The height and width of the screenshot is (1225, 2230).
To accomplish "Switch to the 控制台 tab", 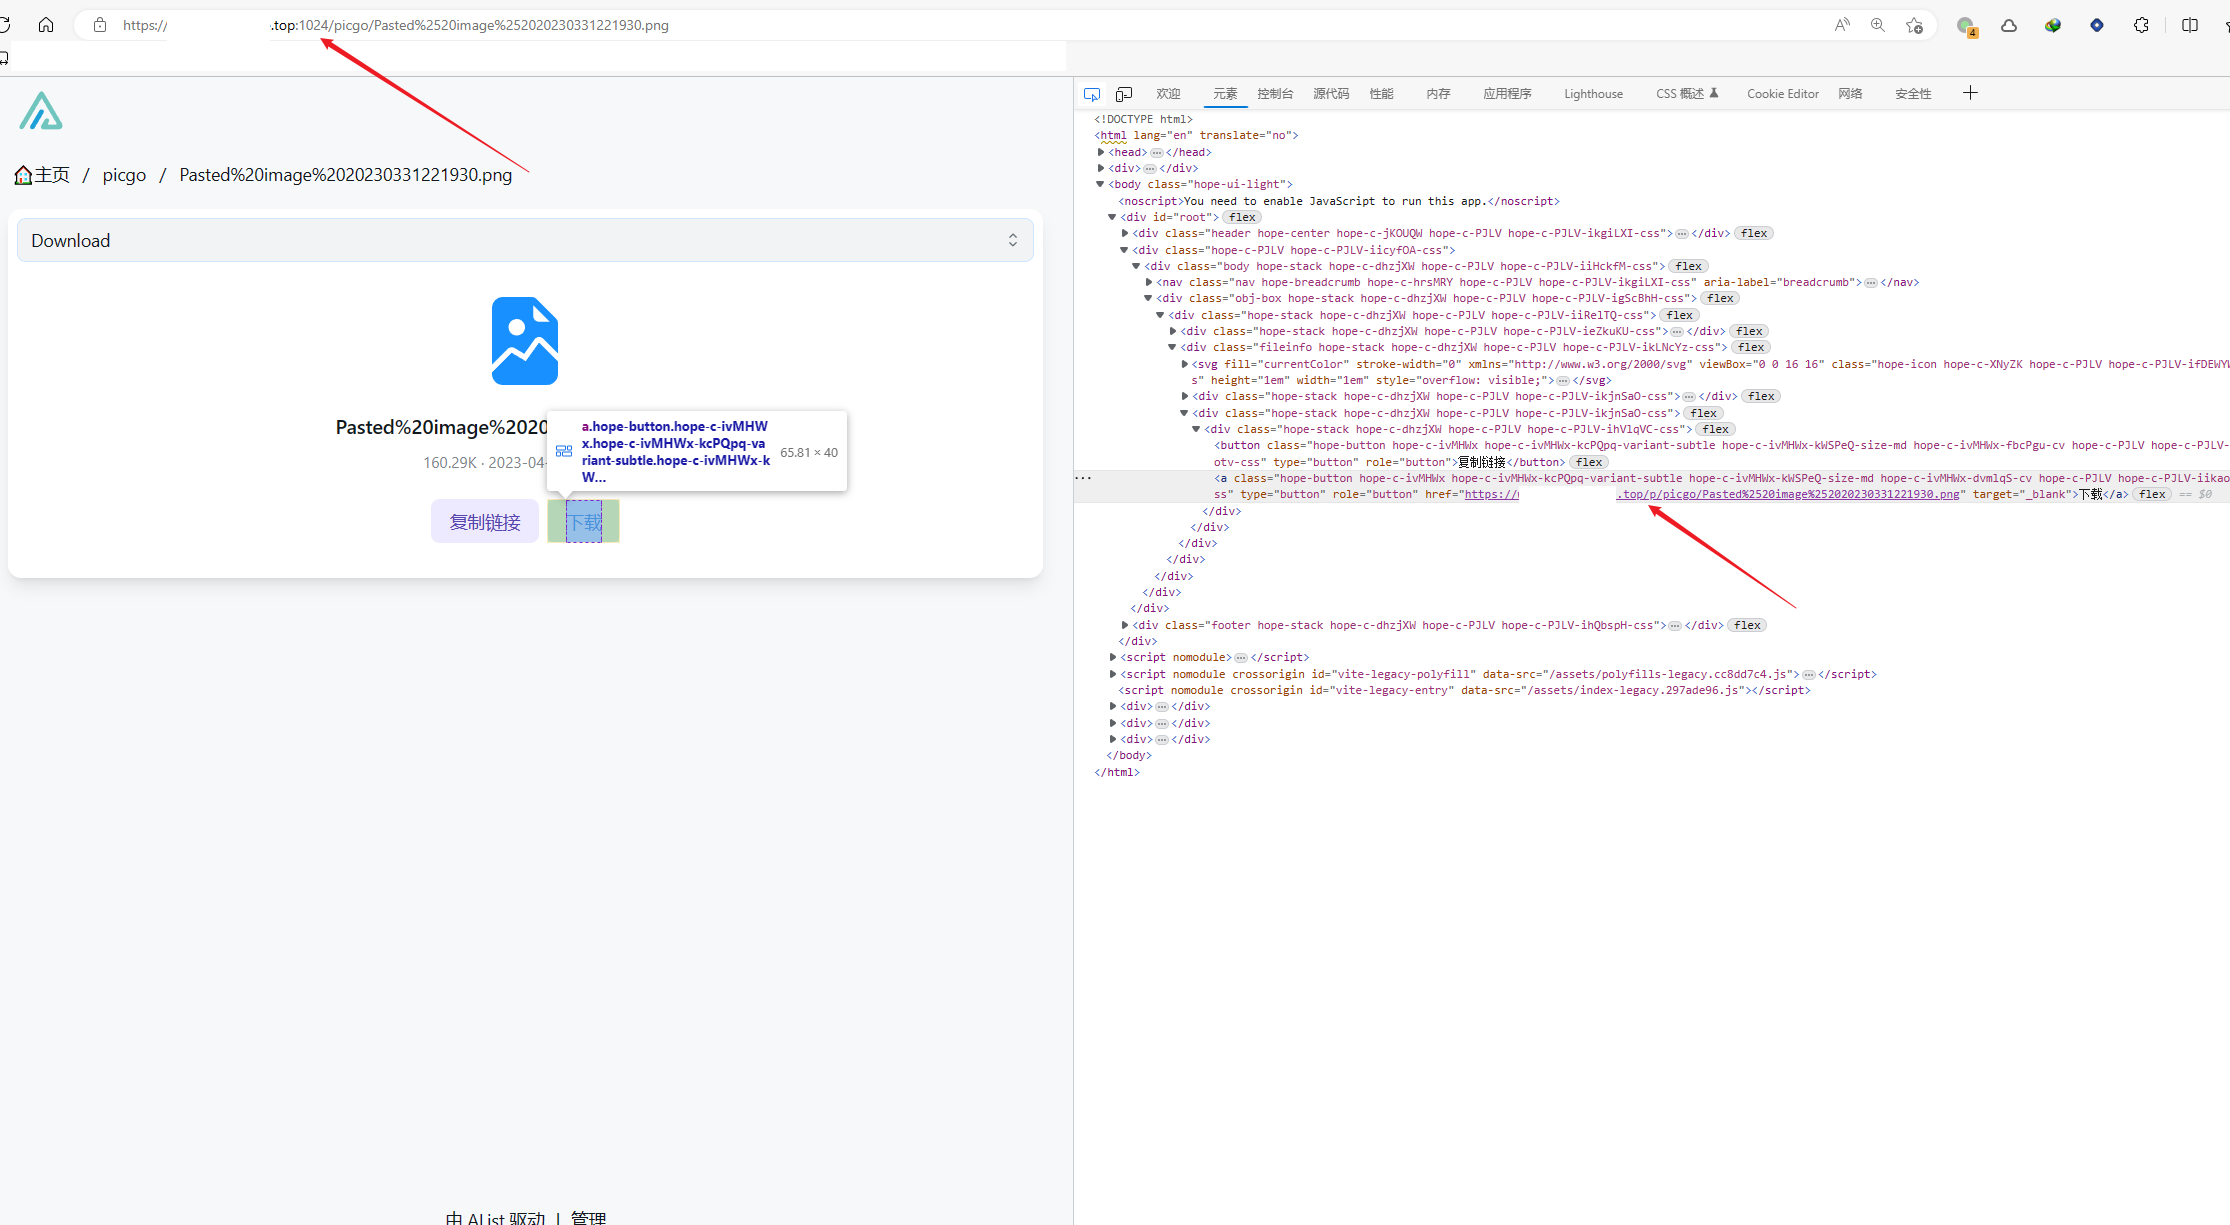I will pyautogui.click(x=1275, y=94).
